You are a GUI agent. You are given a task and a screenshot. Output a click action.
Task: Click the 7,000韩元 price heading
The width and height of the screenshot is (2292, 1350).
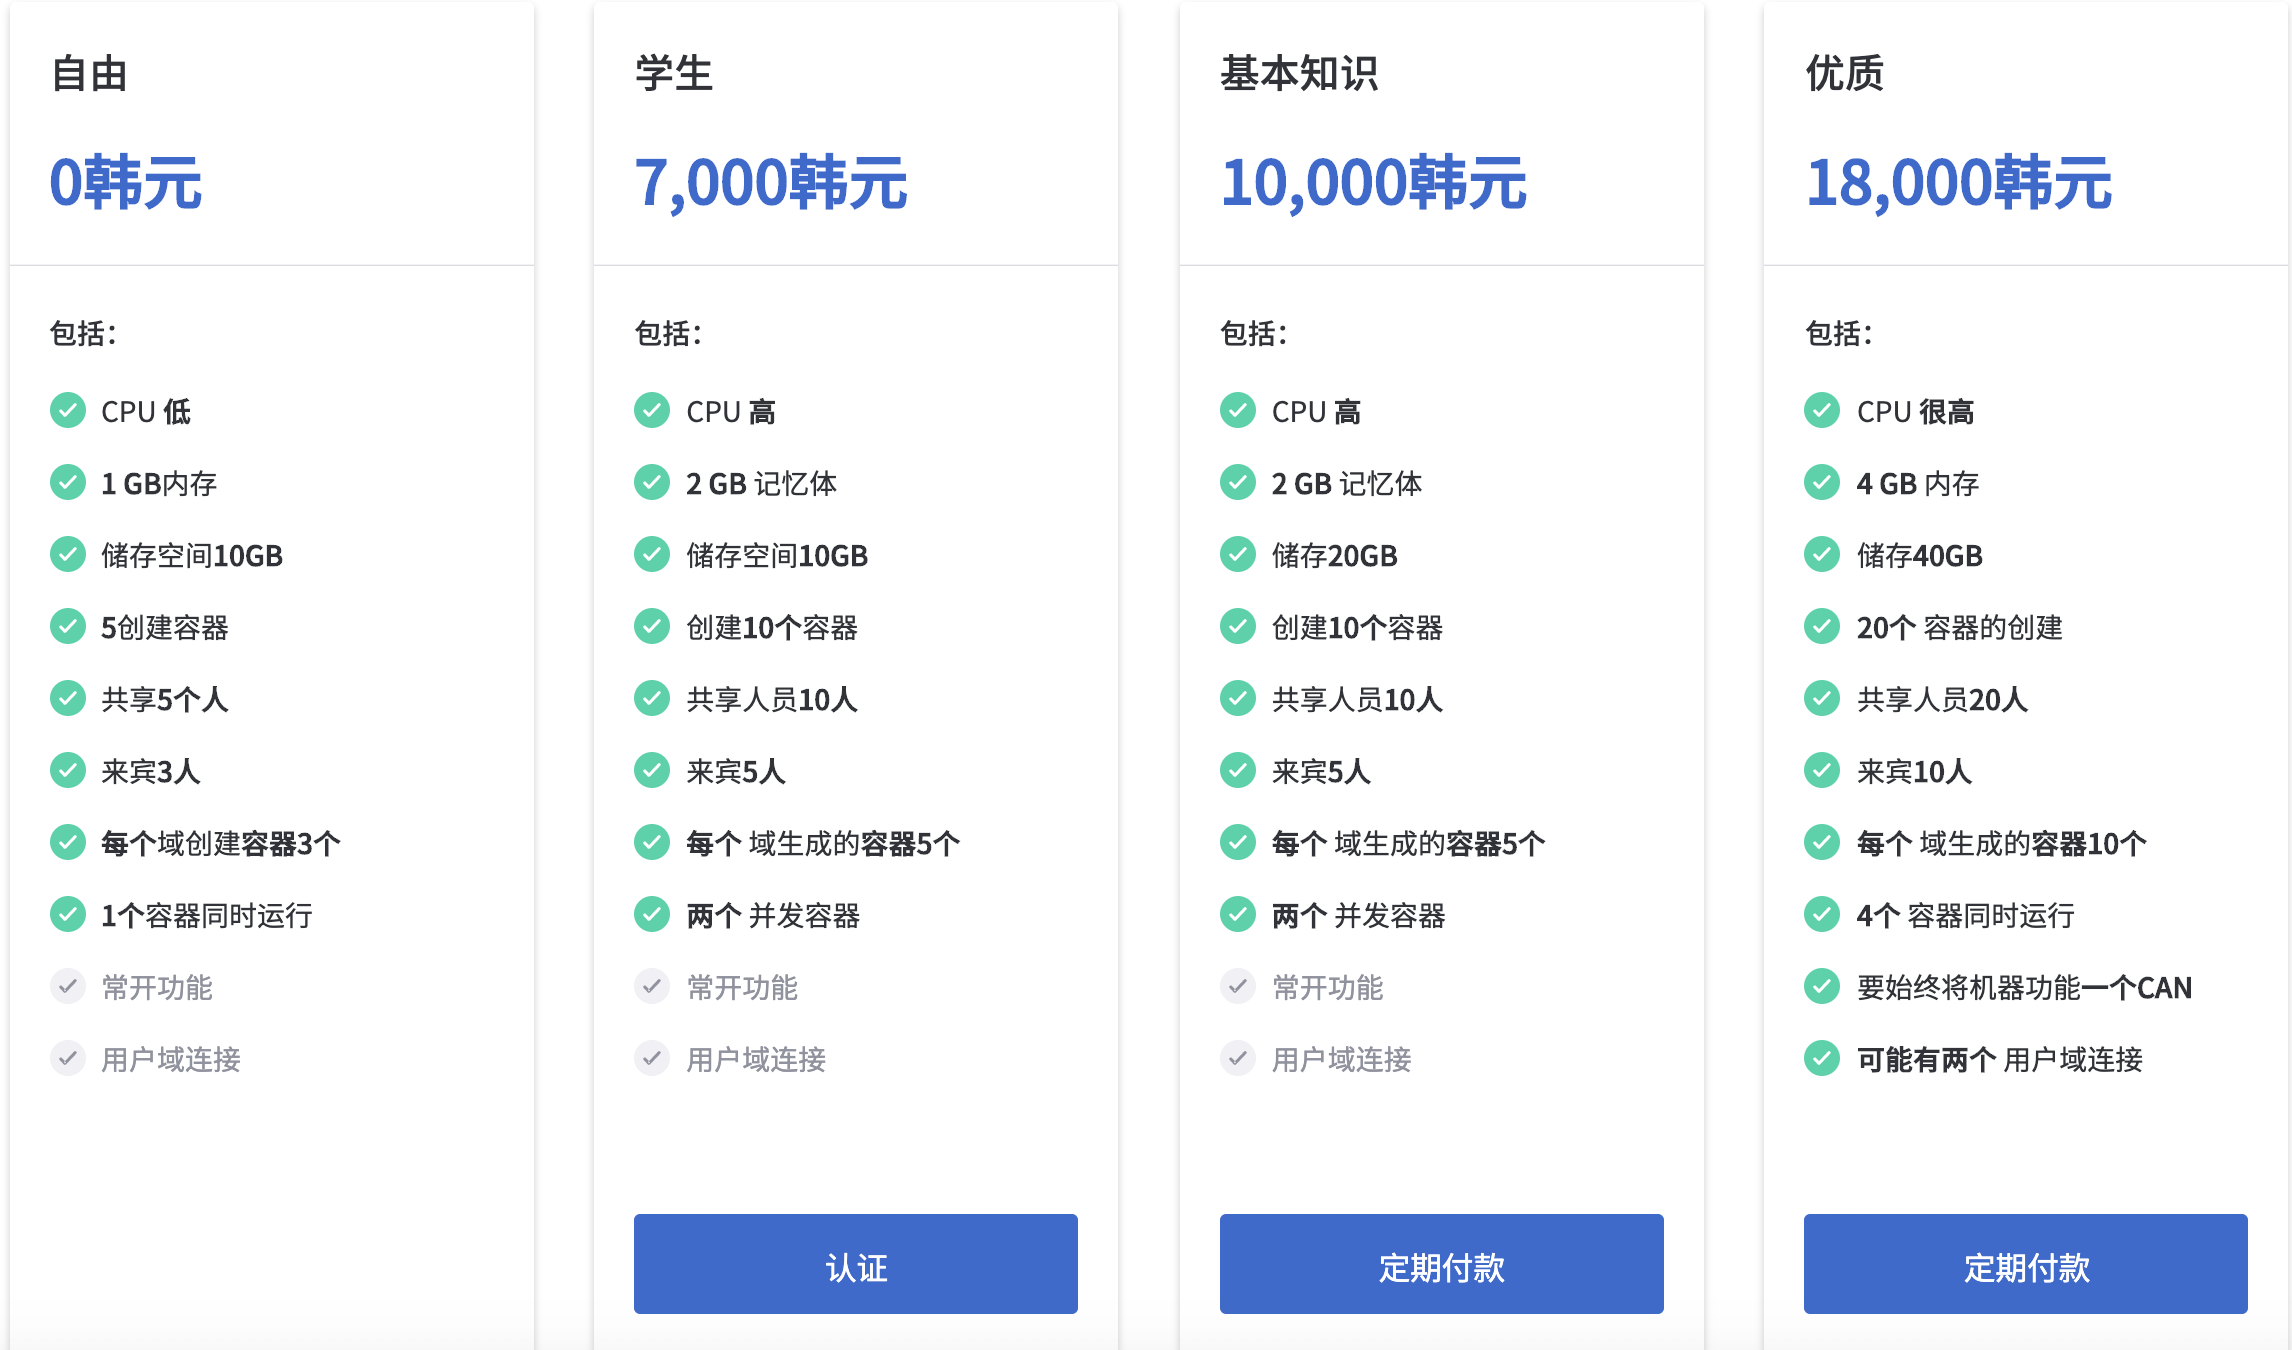point(771,184)
